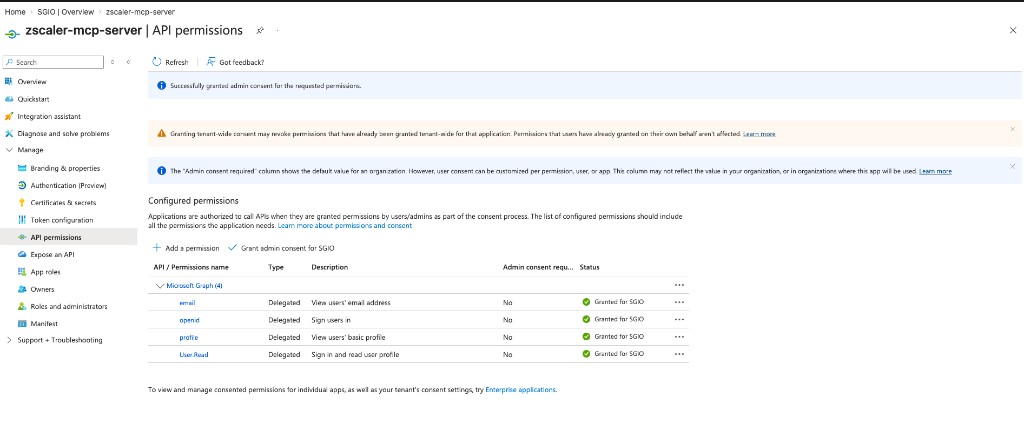Open Certificates & secrets menu item
The image size is (1024, 431).
click(x=63, y=202)
